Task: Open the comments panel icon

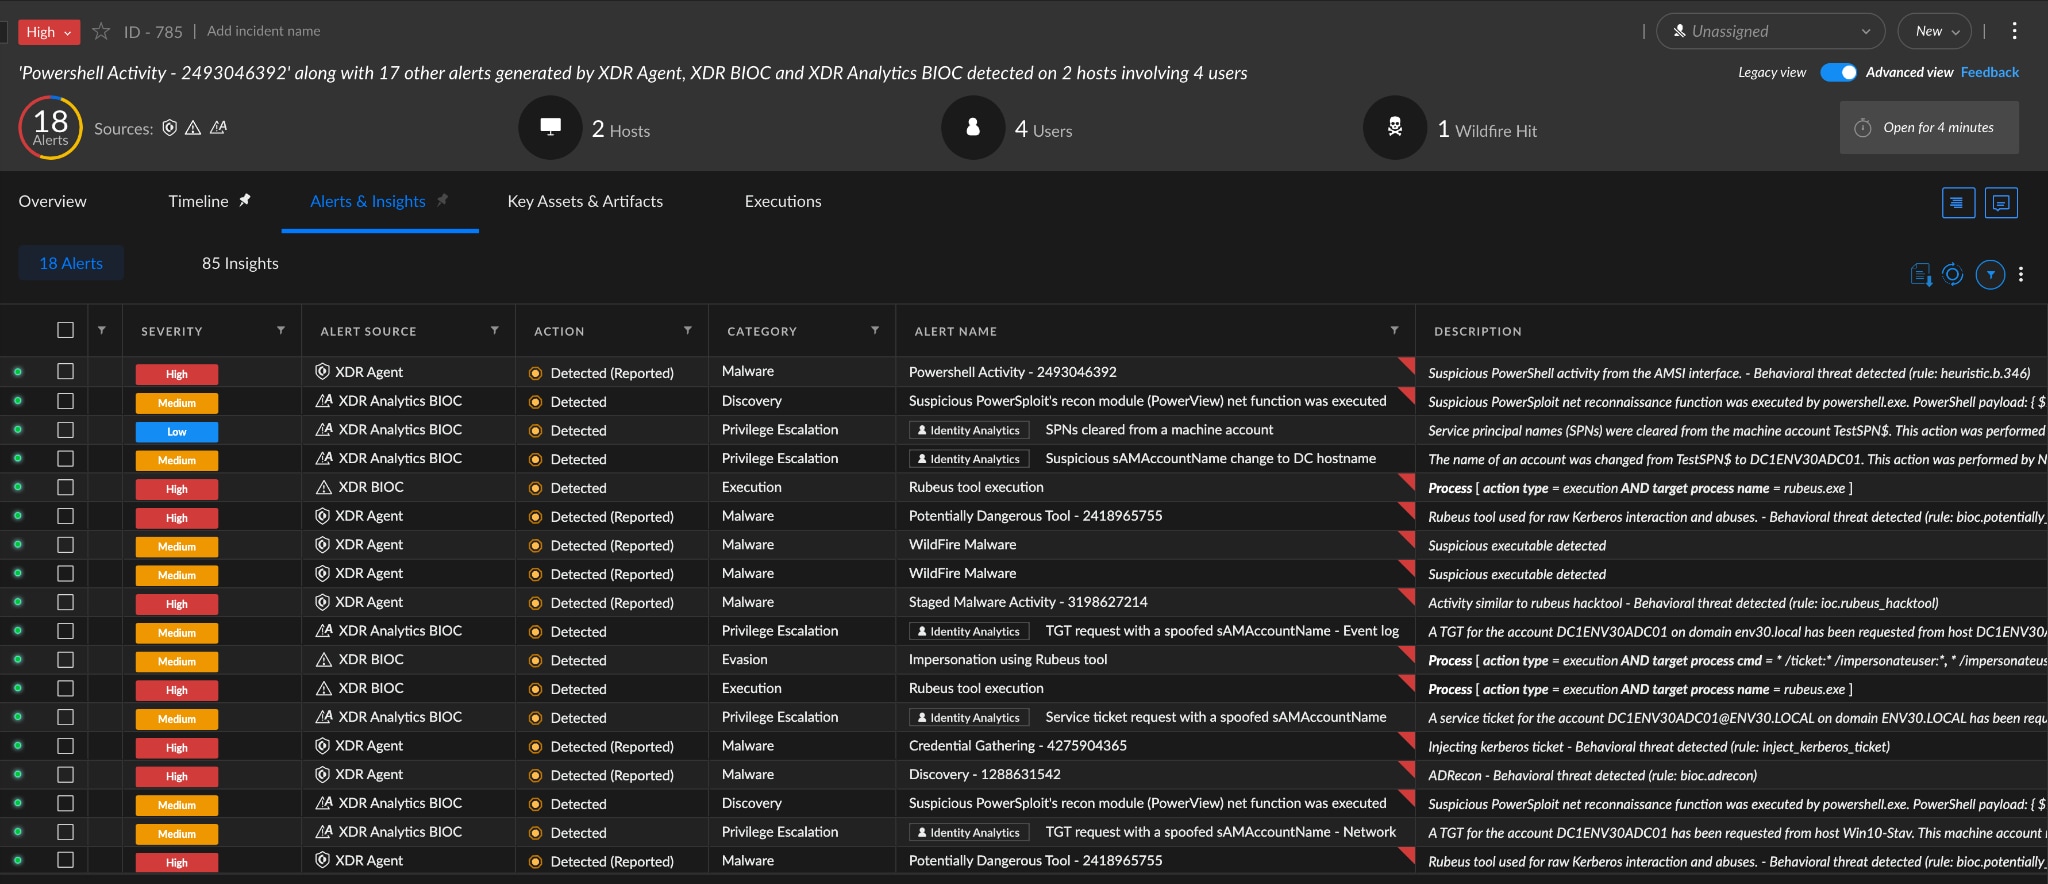Action: coord(2001,203)
